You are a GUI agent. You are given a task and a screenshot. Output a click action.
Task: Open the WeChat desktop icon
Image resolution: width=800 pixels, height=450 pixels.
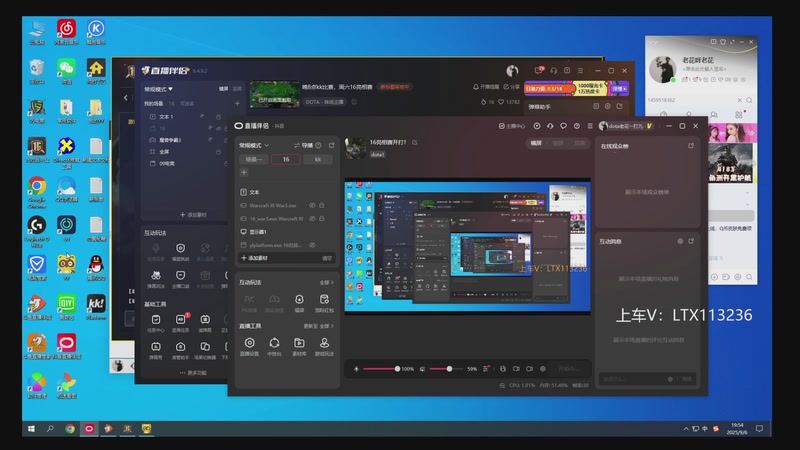tap(66, 71)
